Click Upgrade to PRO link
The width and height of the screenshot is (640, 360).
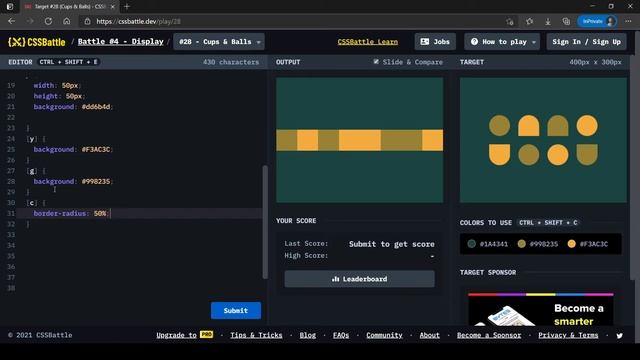point(184,335)
